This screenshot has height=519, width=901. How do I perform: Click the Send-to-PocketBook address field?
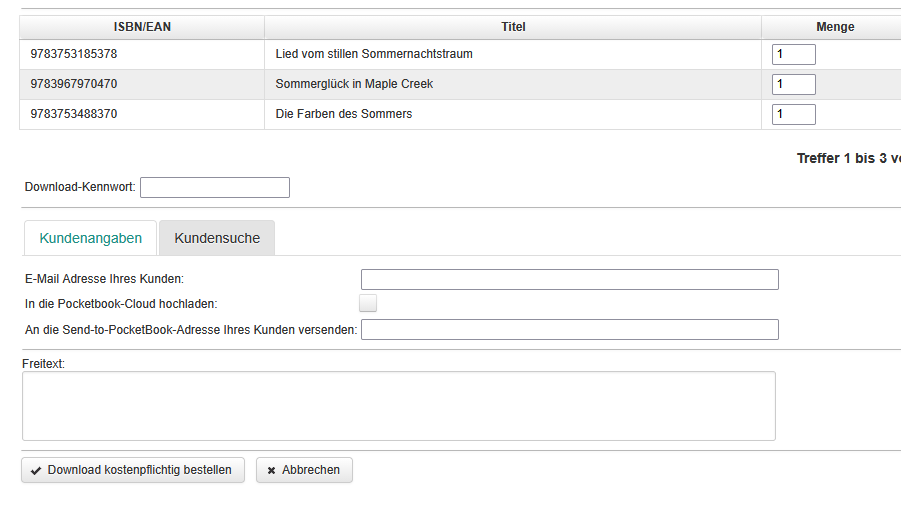coord(569,330)
